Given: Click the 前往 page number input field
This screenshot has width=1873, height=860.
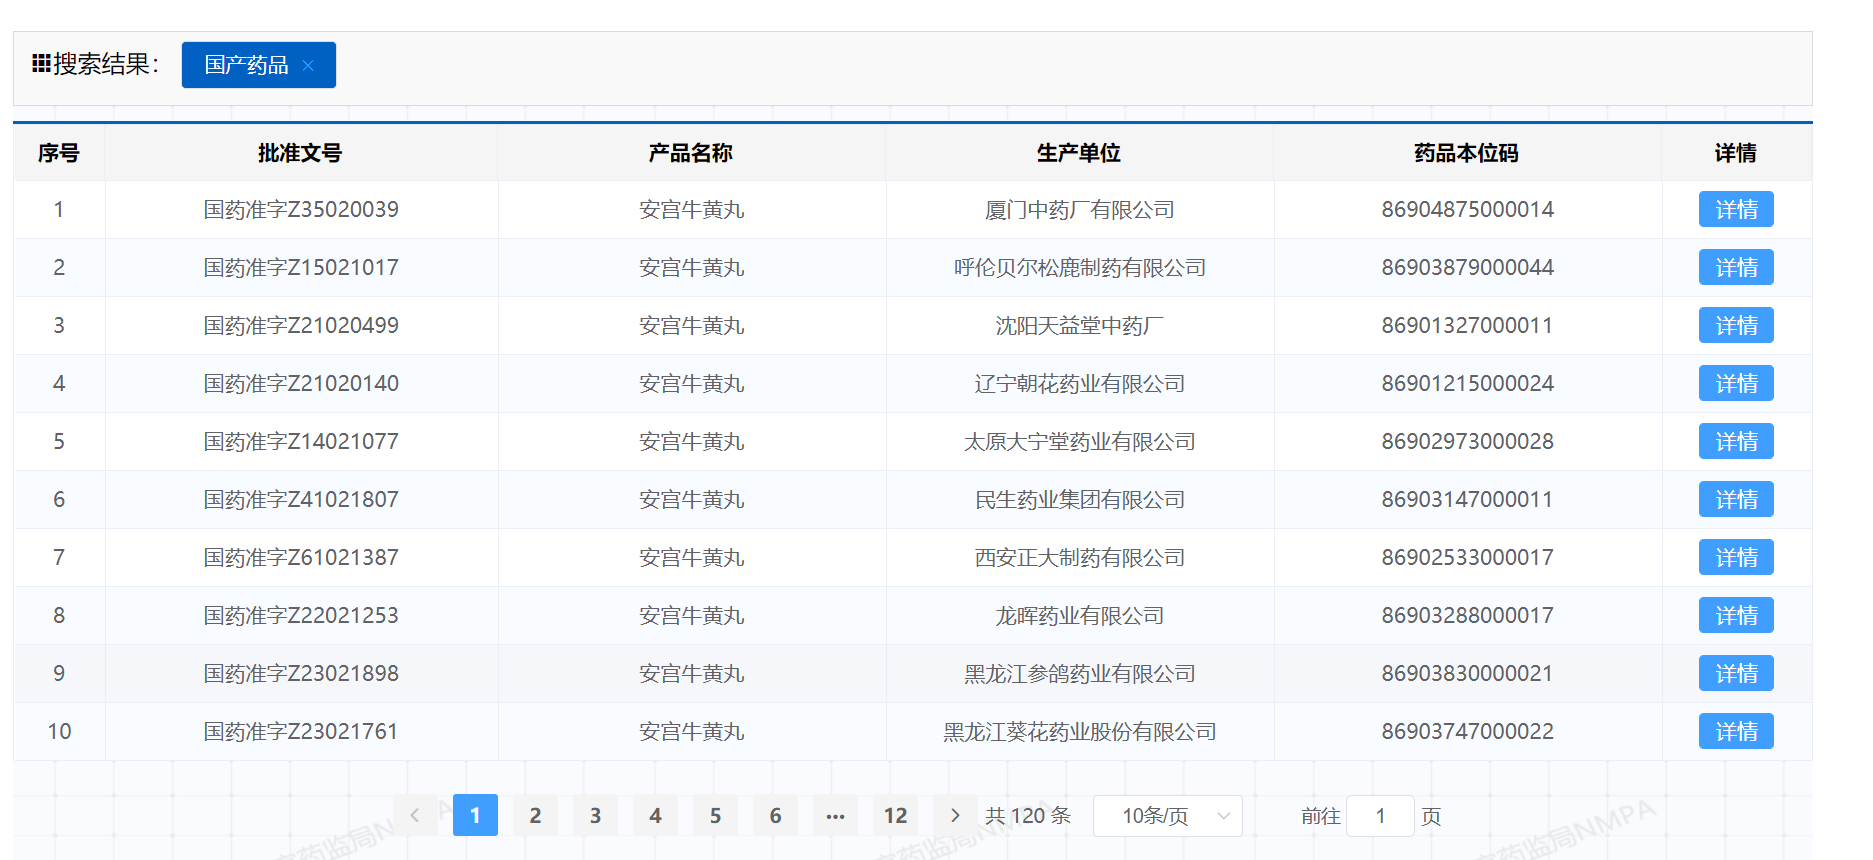Looking at the screenshot, I should [1380, 816].
